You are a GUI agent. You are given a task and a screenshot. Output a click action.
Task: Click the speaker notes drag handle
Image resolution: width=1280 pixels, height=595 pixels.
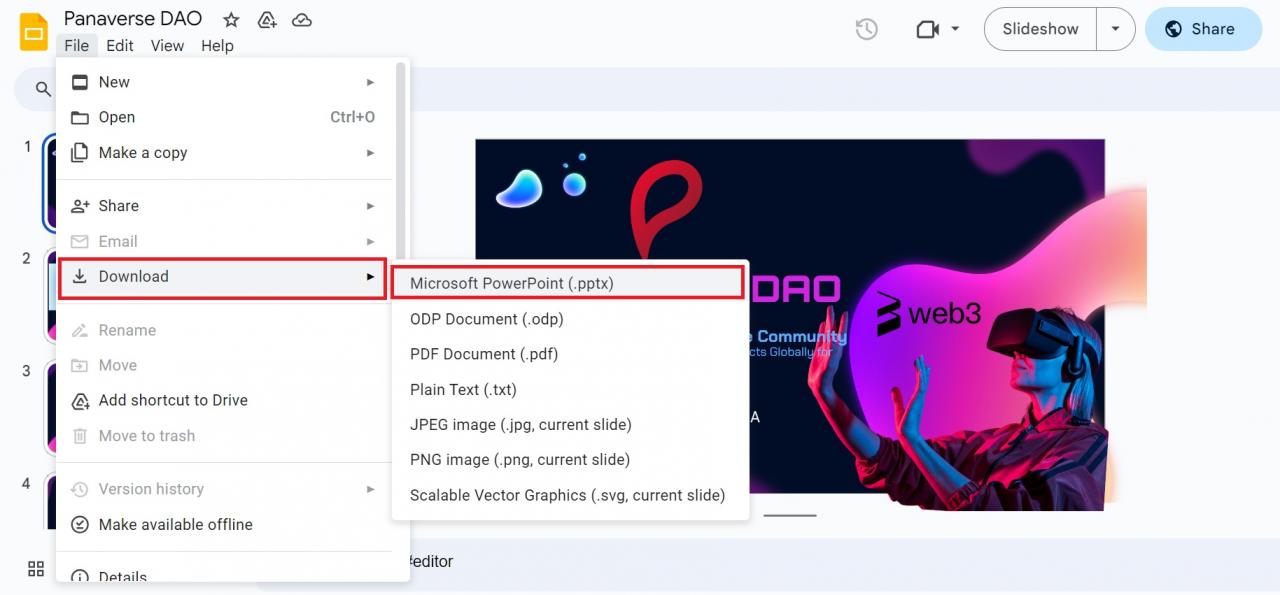coord(790,516)
